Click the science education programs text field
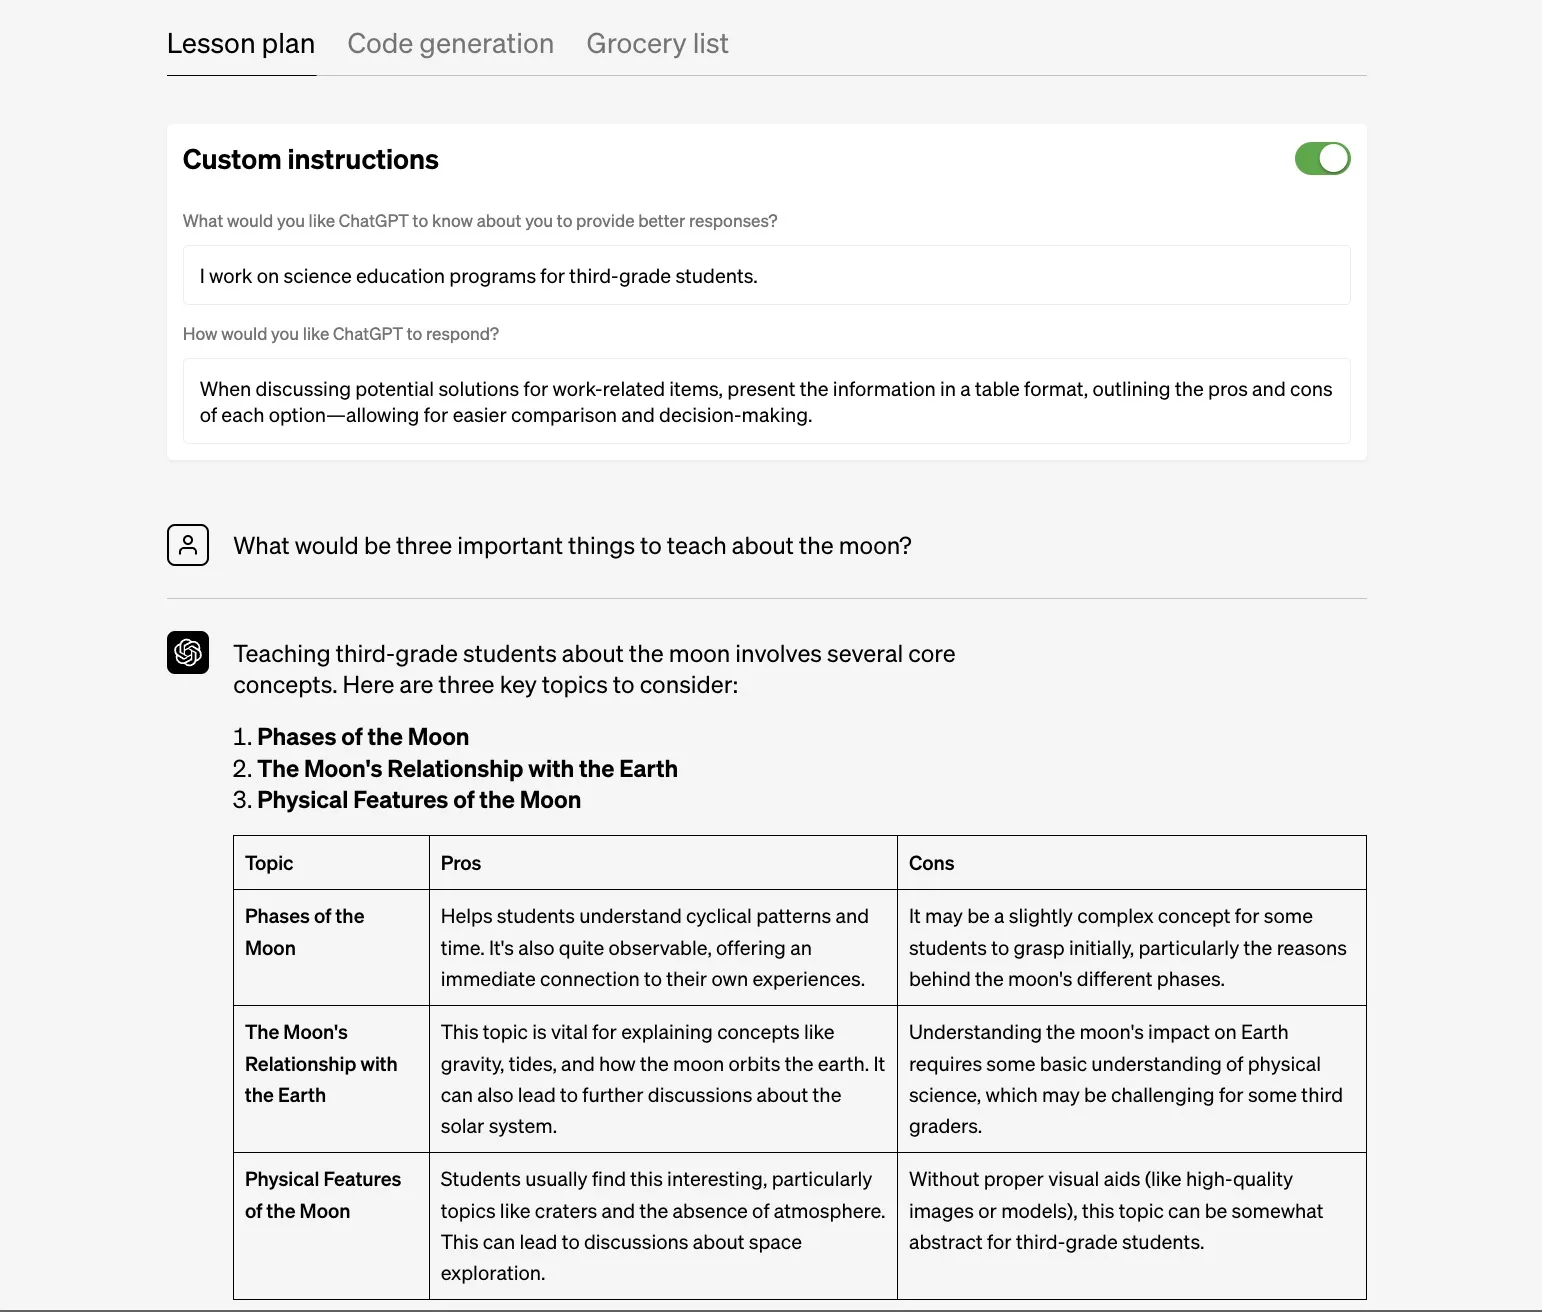 pyautogui.click(x=766, y=276)
